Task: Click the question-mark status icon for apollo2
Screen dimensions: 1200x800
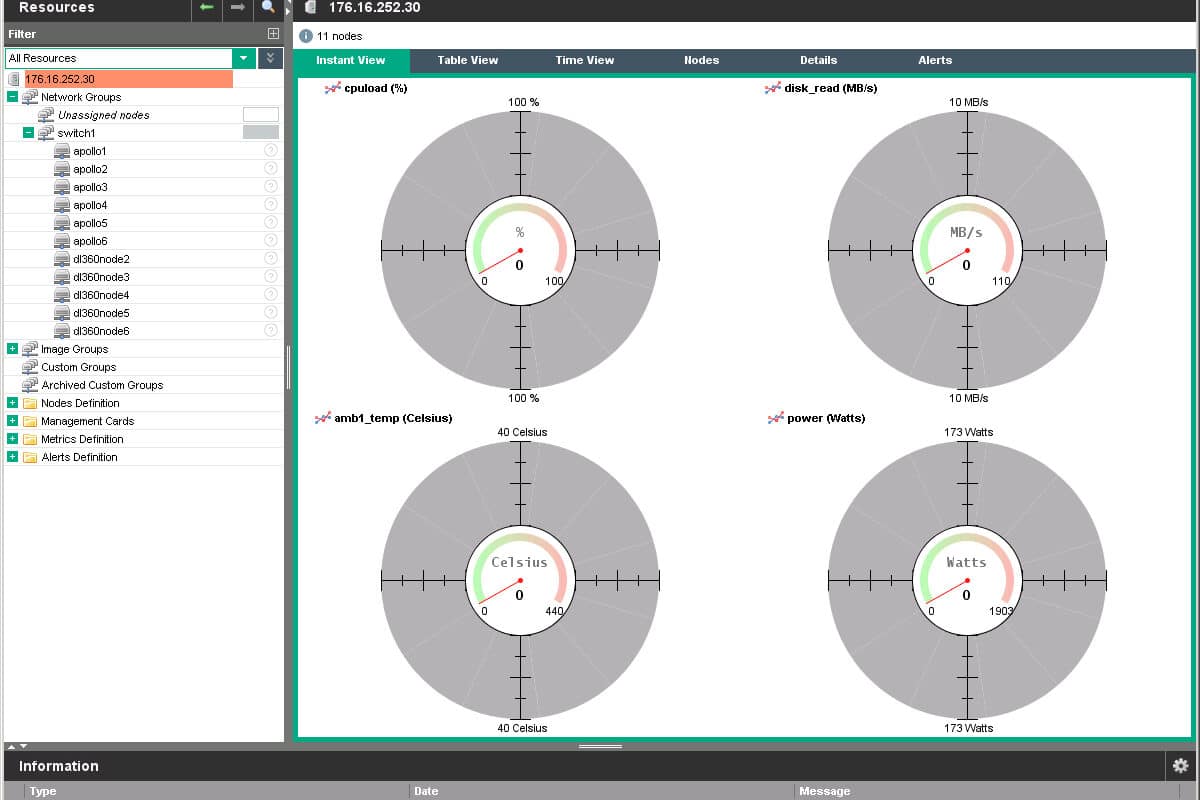Action: (270, 168)
